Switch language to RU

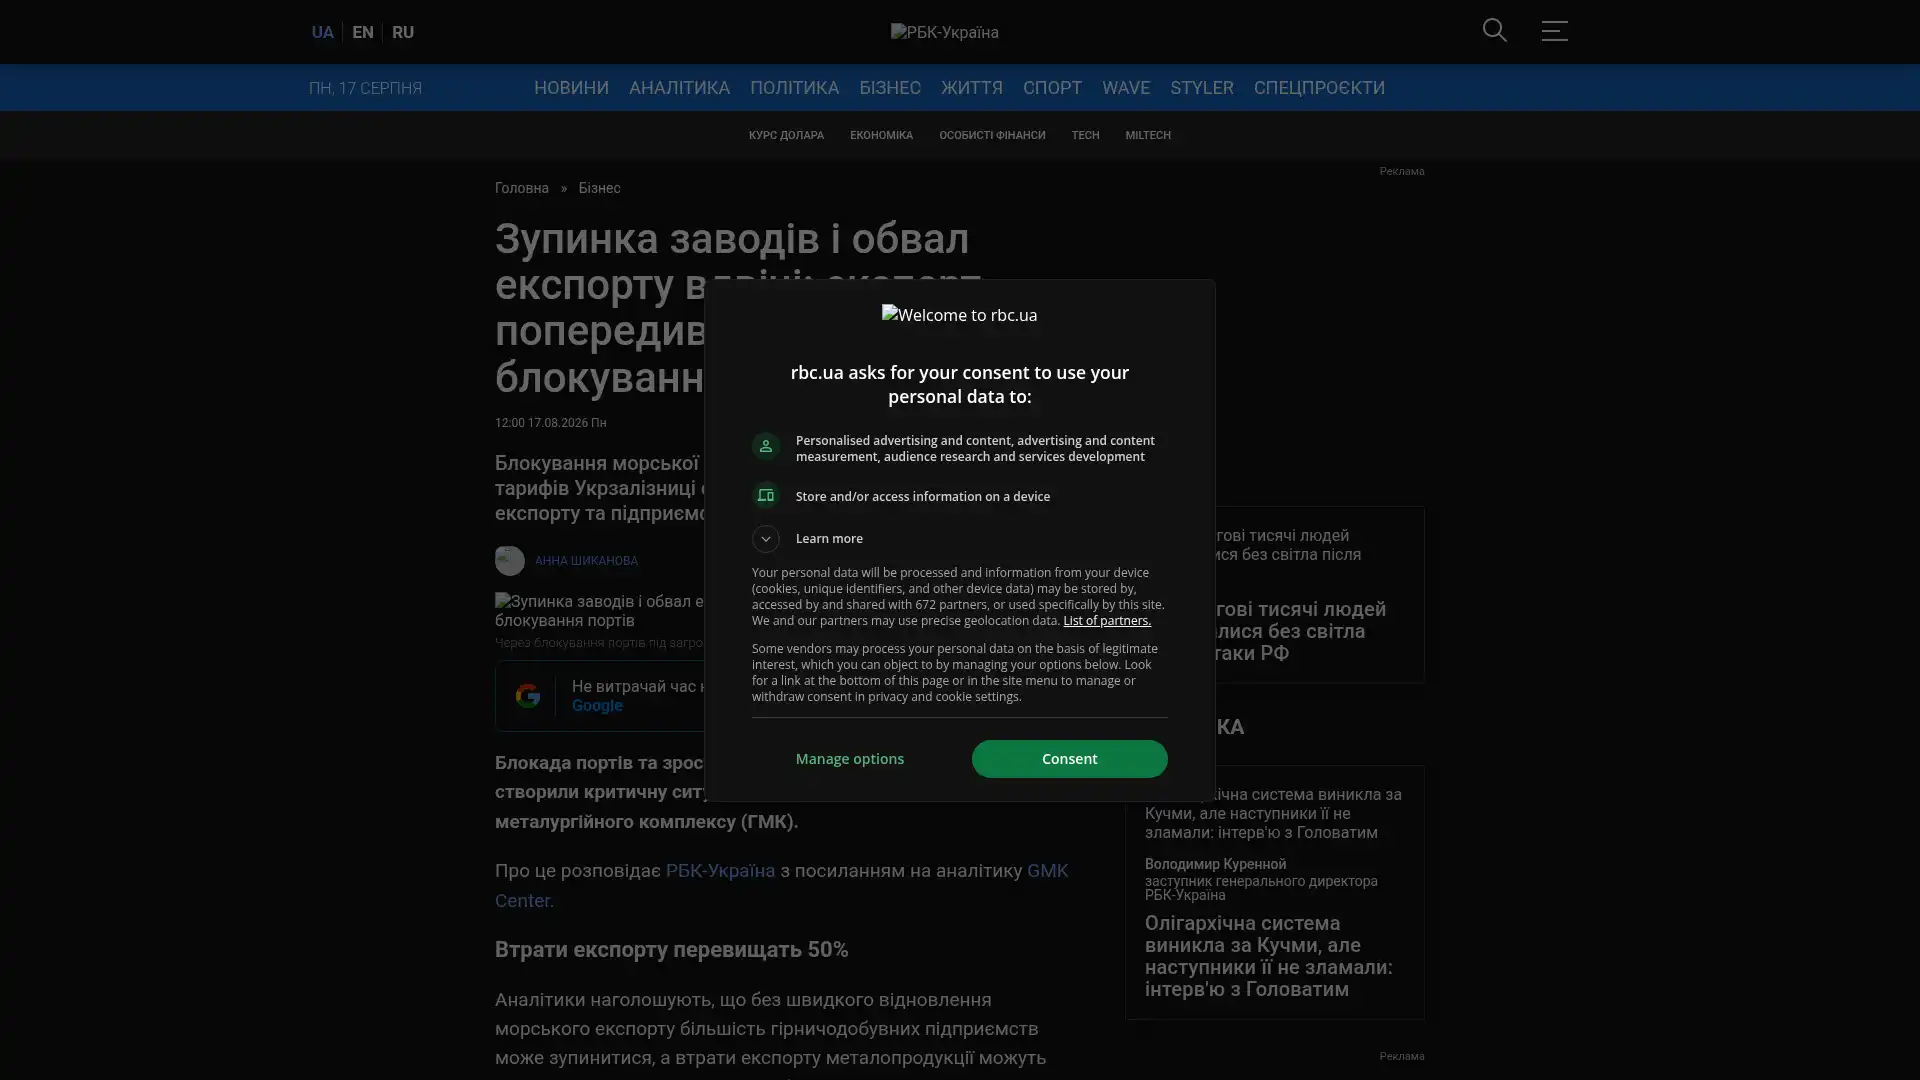coord(403,32)
